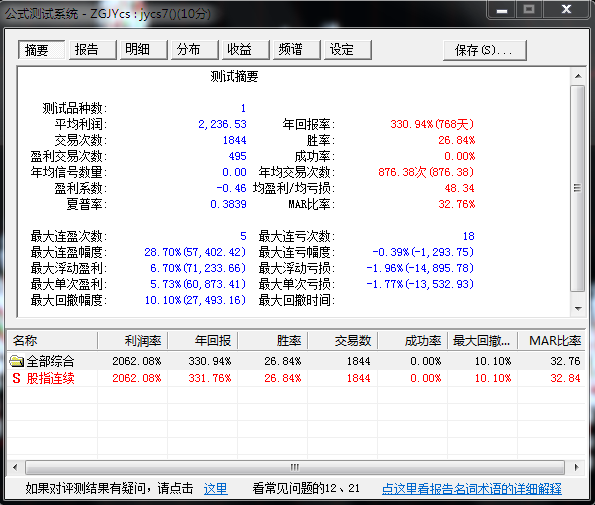Click the -1.77%(-13,532.93) max single loss value
The image size is (595, 505).
coord(420,284)
